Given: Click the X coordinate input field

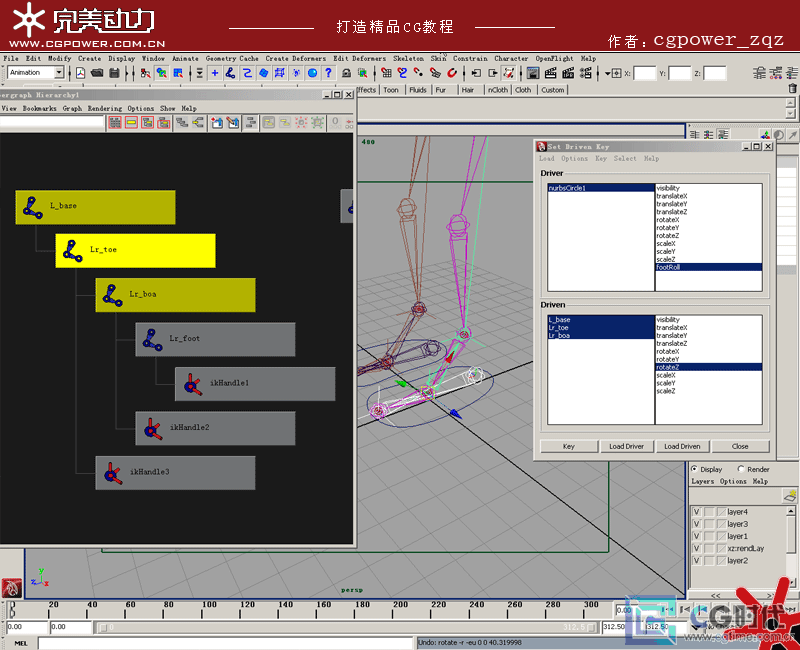Looking at the screenshot, I should click(x=644, y=73).
